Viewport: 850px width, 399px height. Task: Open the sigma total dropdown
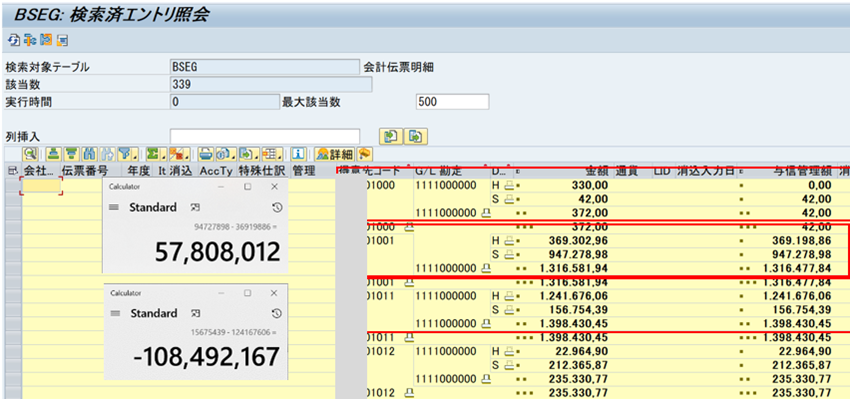[x=156, y=154]
